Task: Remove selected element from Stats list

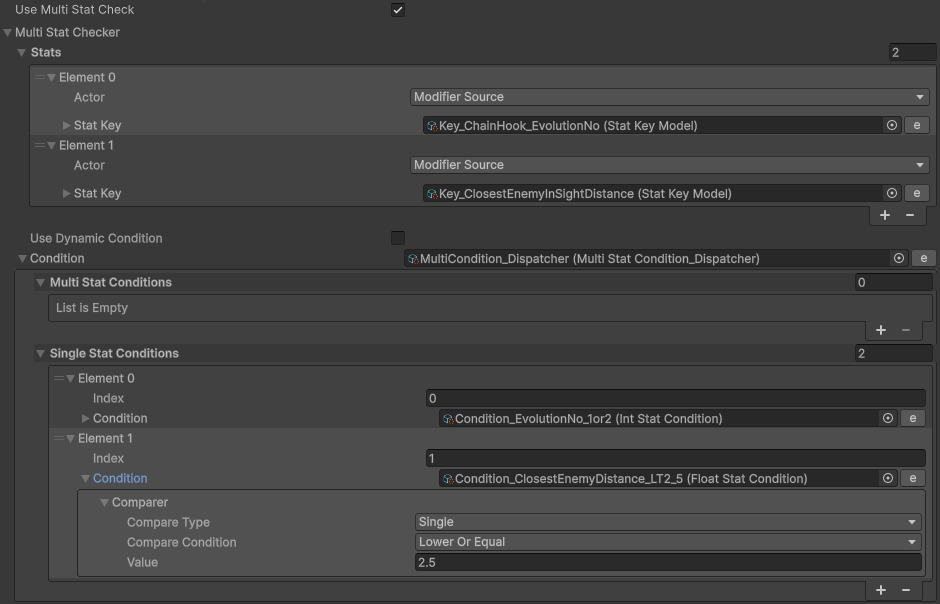Action: click(x=910, y=215)
